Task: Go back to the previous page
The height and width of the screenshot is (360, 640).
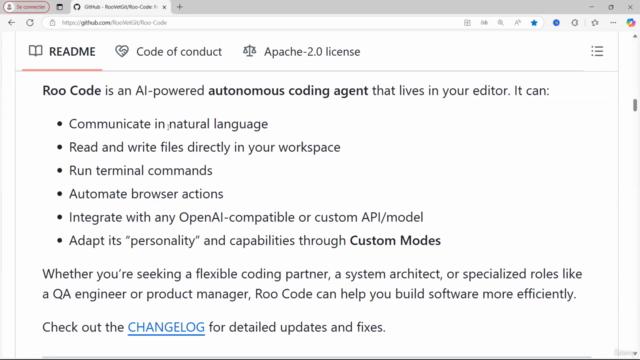Action: [x=11, y=23]
